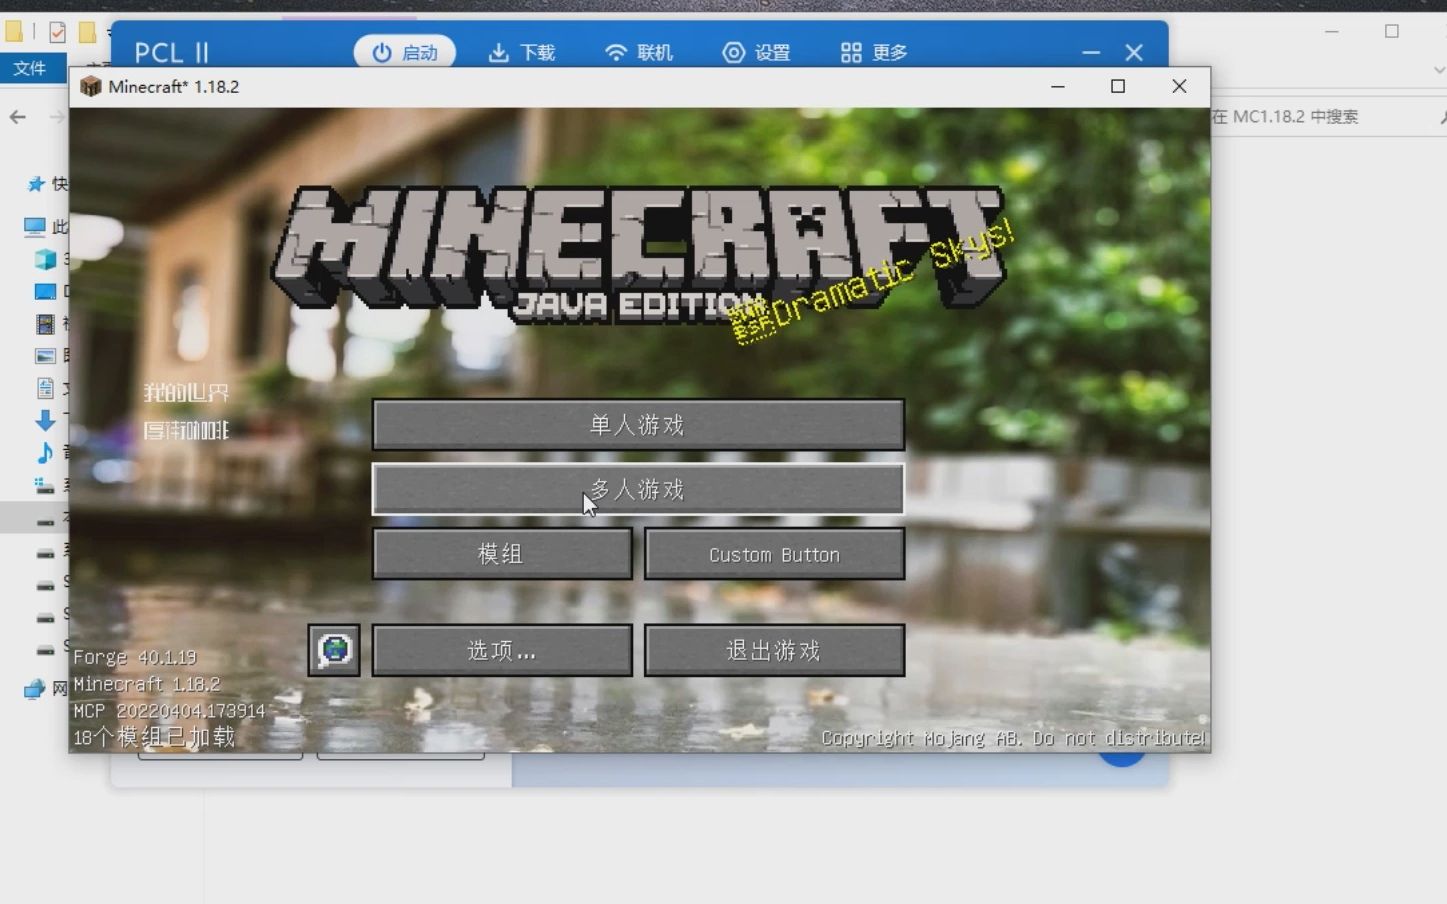Open the language selection globe icon
The image size is (1447, 904).
334,650
